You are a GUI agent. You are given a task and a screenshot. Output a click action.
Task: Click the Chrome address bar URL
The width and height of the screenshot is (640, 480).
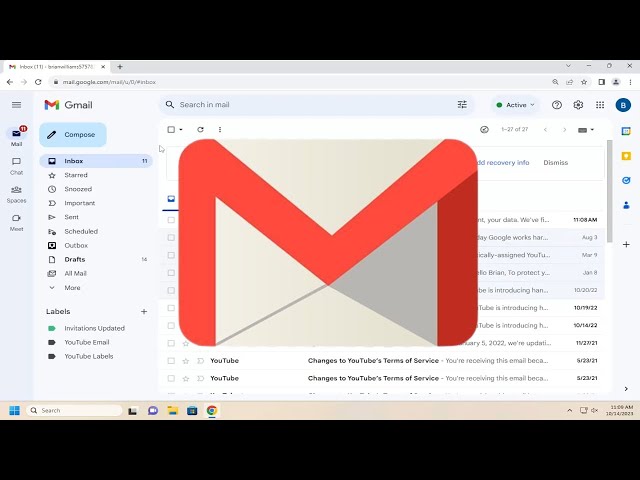coord(109,82)
